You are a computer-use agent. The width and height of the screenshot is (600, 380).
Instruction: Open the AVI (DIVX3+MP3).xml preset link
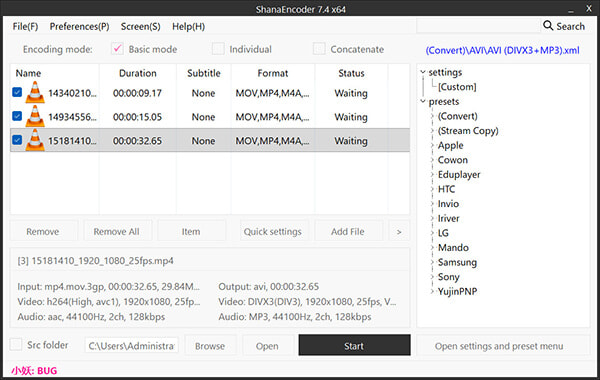coord(502,50)
